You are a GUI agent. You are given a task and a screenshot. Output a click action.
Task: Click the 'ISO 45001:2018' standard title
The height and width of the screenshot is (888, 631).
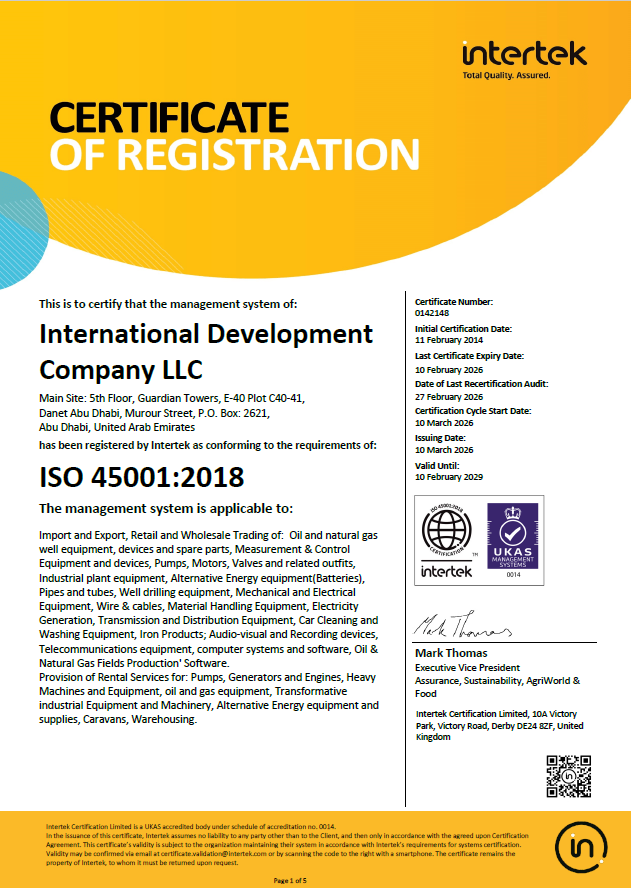142,477
